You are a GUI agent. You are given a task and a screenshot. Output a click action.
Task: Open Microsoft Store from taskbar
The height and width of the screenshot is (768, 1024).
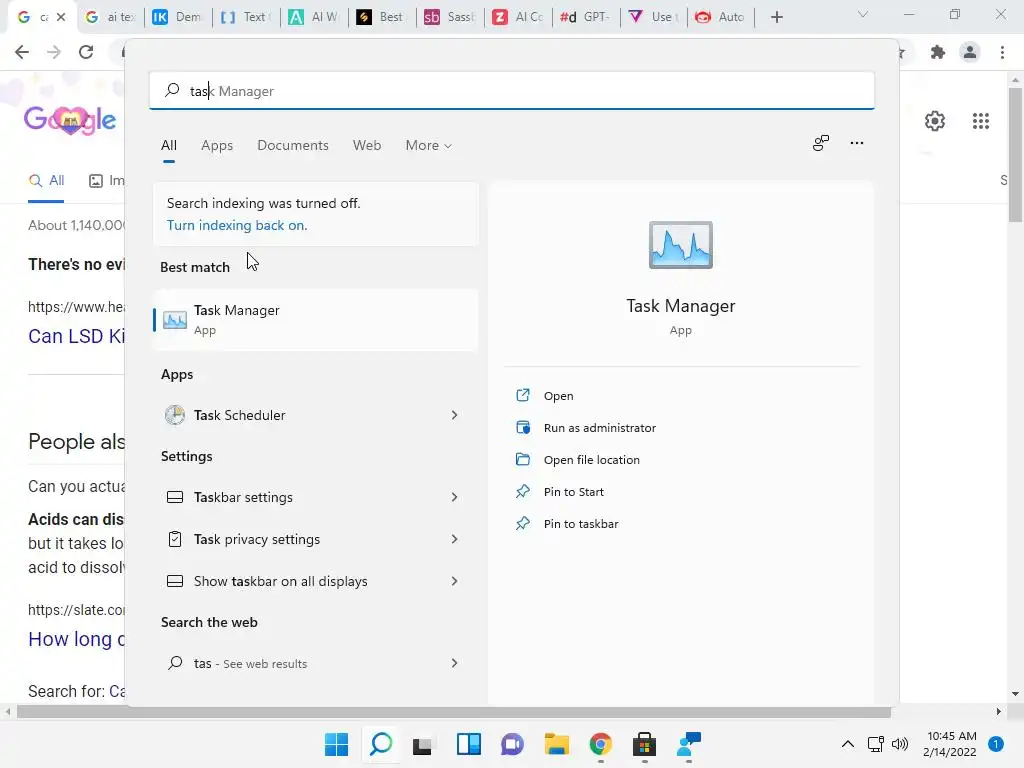644,744
